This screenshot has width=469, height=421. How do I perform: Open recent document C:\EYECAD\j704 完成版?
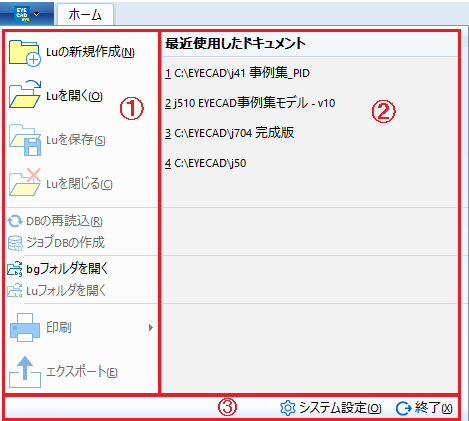(x=229, y=133)
